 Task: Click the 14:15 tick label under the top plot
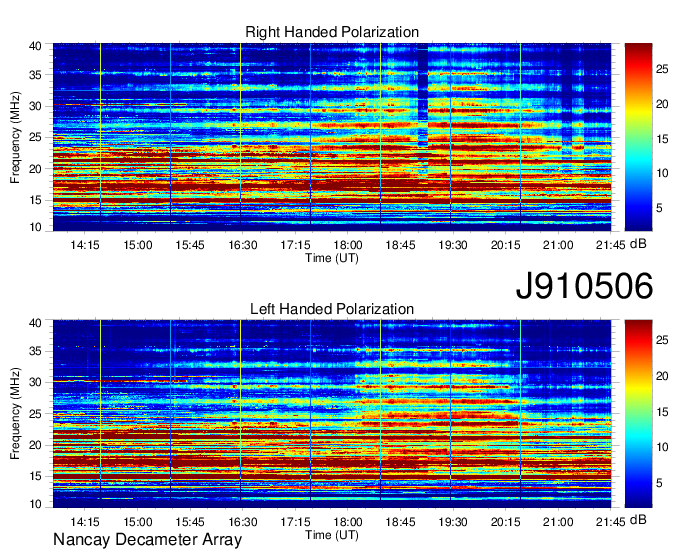[x=85, y=245]
